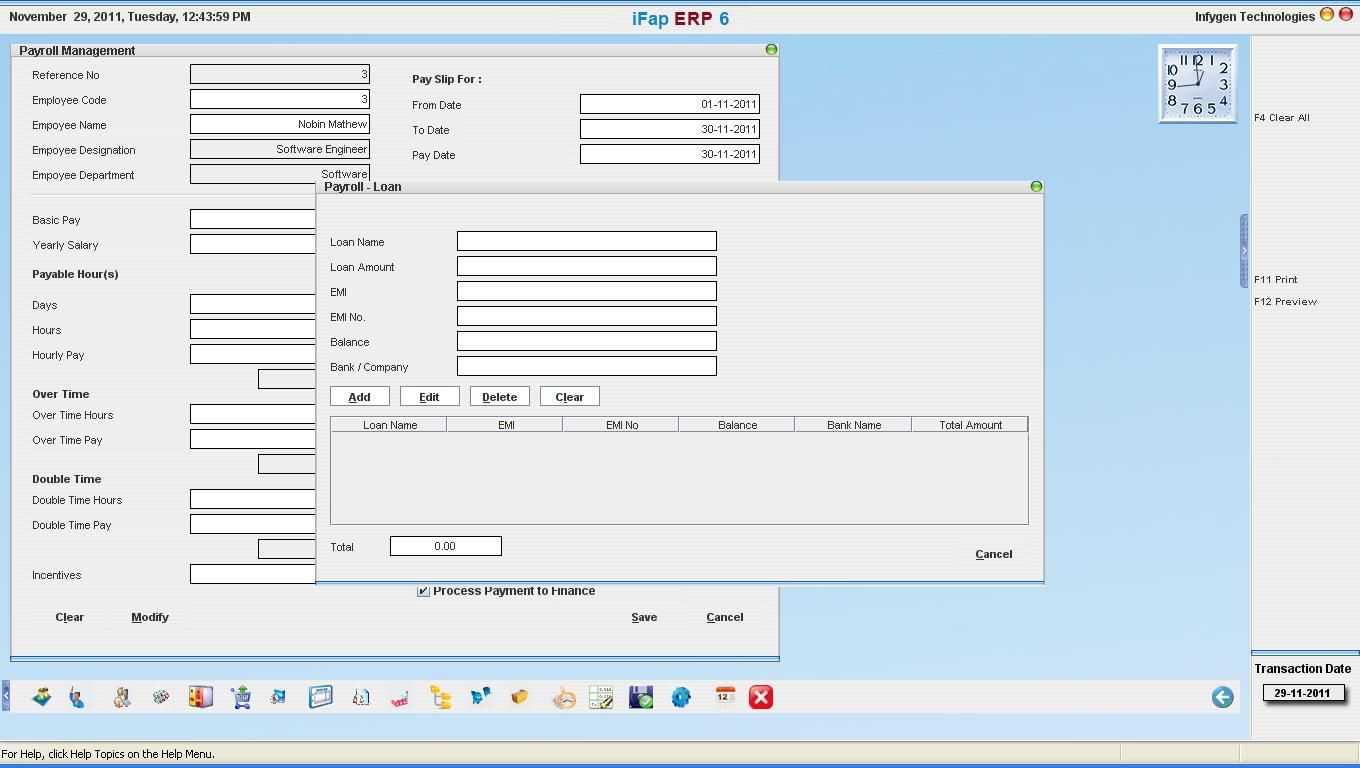
Task: Expand the right side panel handle
Action: (1244, 250)
